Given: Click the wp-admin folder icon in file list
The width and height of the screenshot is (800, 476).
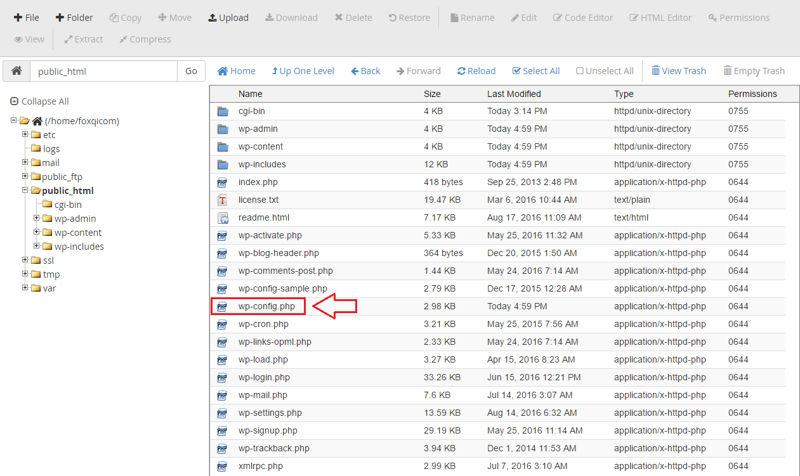Looking at the screenshot, I should [222, 129].
